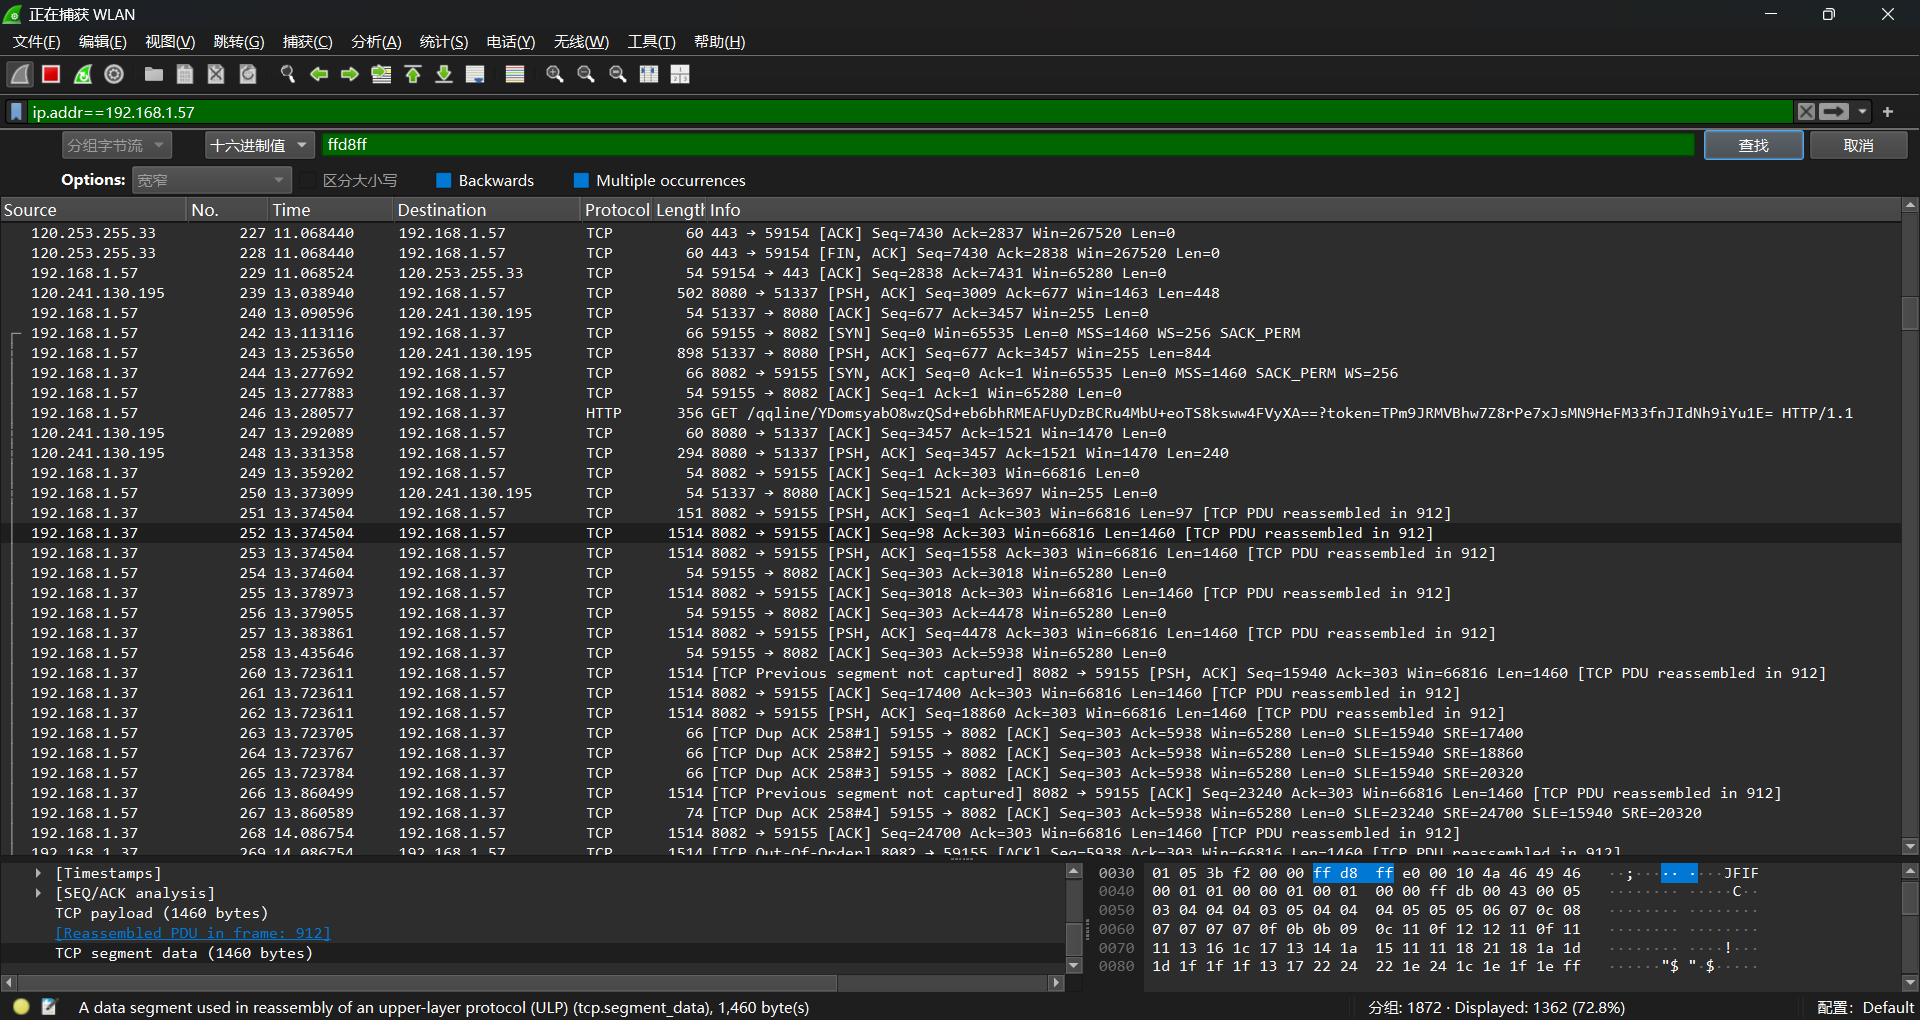Screen dimensions: 1920x1020
Task: Open the 统计(S) menu
Action: [443, 42]
